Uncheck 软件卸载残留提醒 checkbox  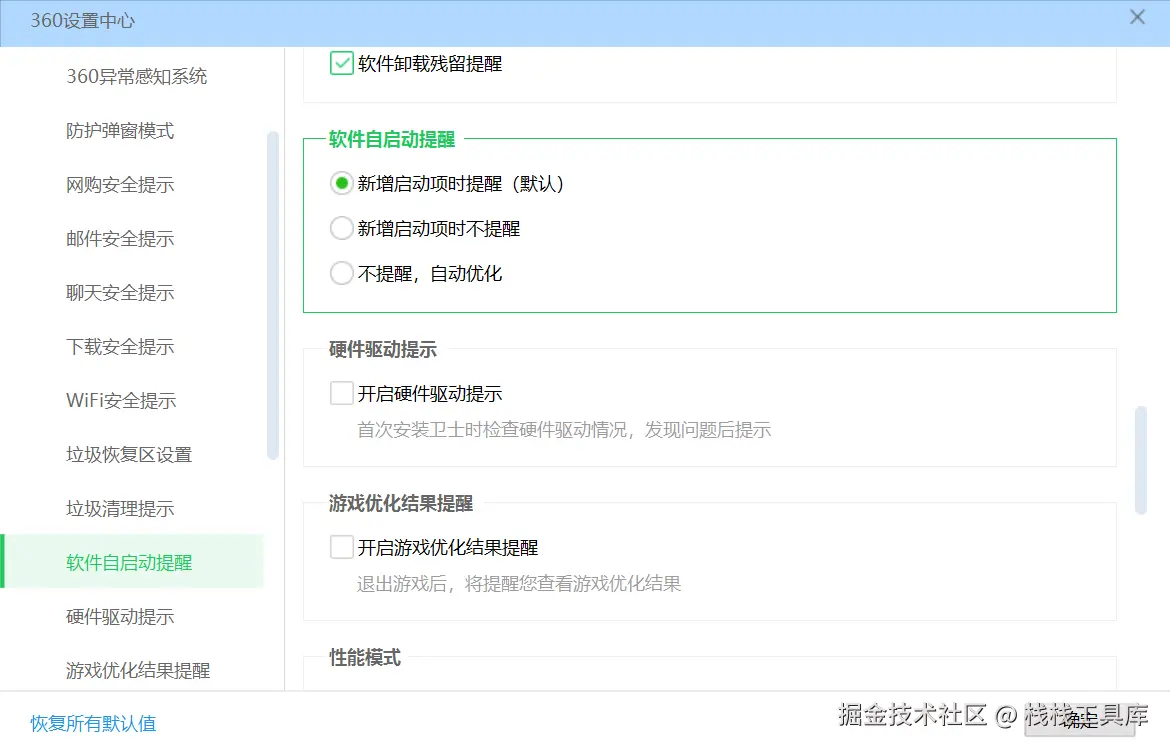[x=342, y=63]
